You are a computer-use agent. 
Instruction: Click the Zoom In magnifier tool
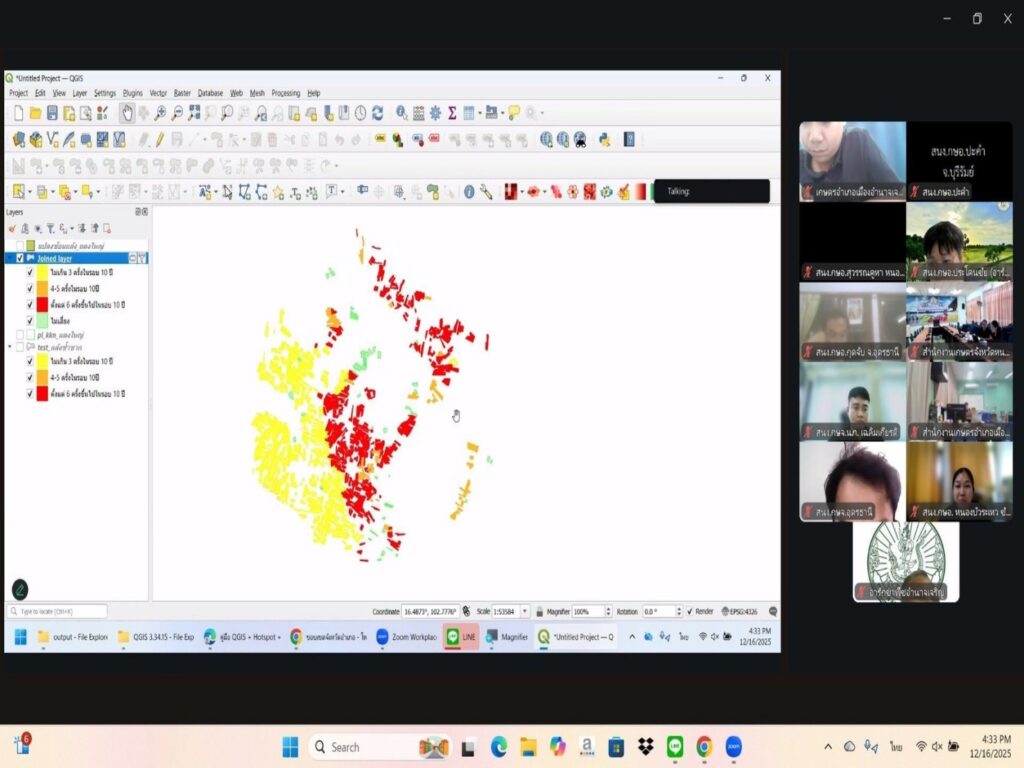pos(160,113)
